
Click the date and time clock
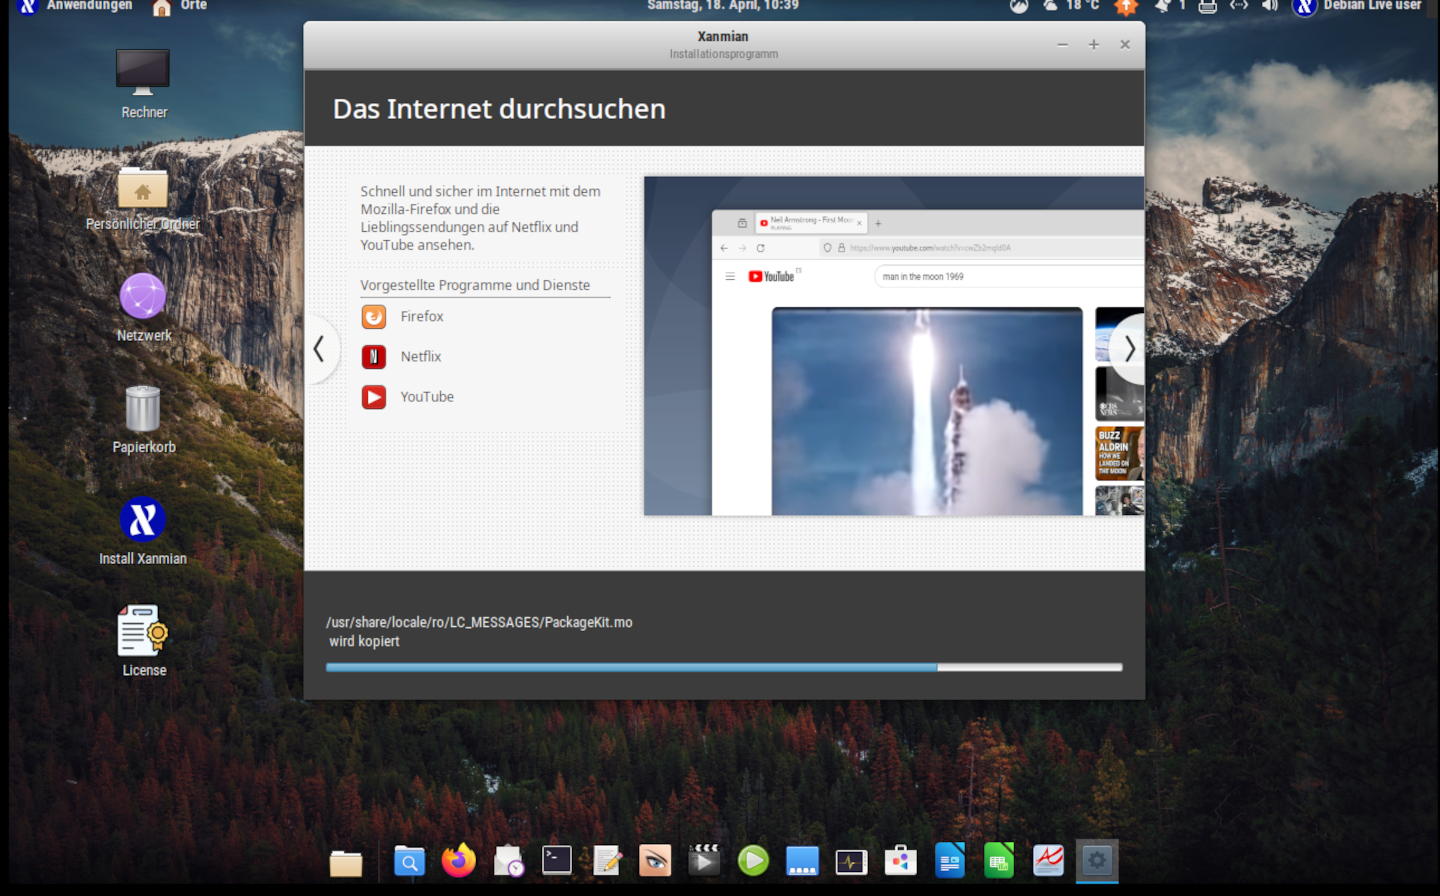pos(722,6)
